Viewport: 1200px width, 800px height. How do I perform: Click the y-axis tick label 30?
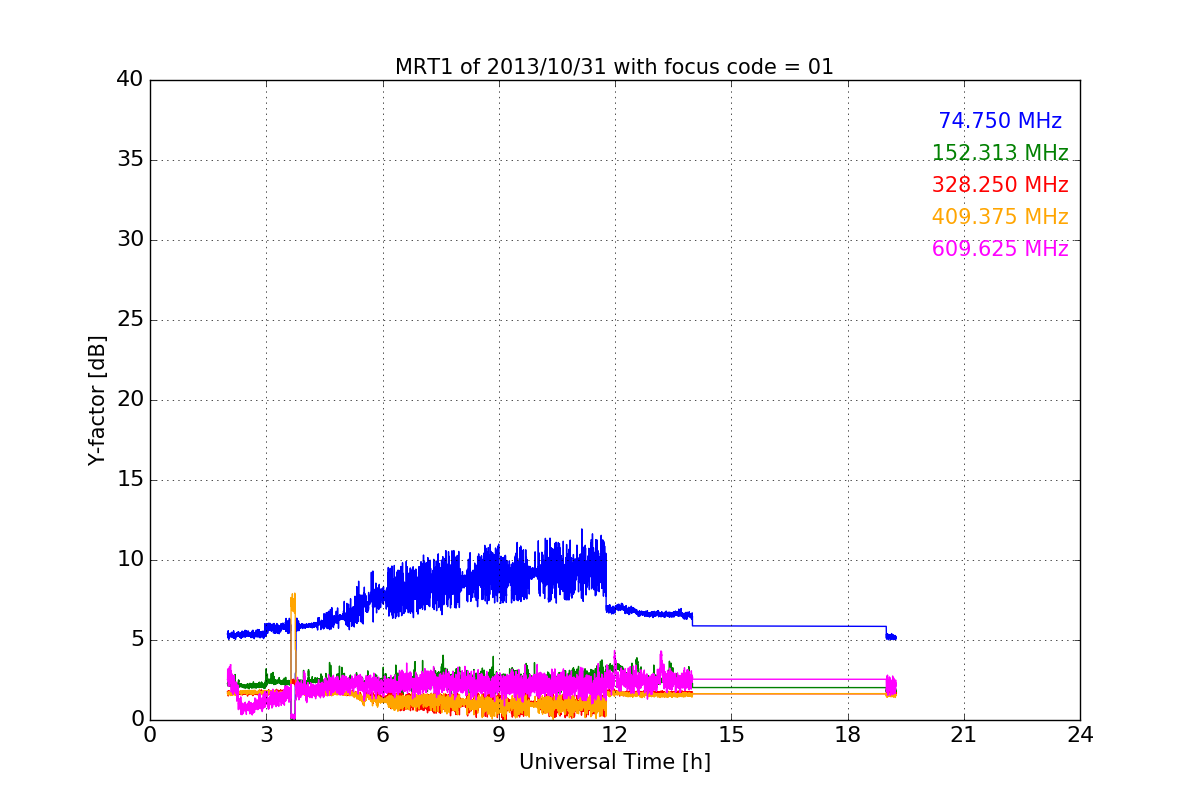pos(130,240)
